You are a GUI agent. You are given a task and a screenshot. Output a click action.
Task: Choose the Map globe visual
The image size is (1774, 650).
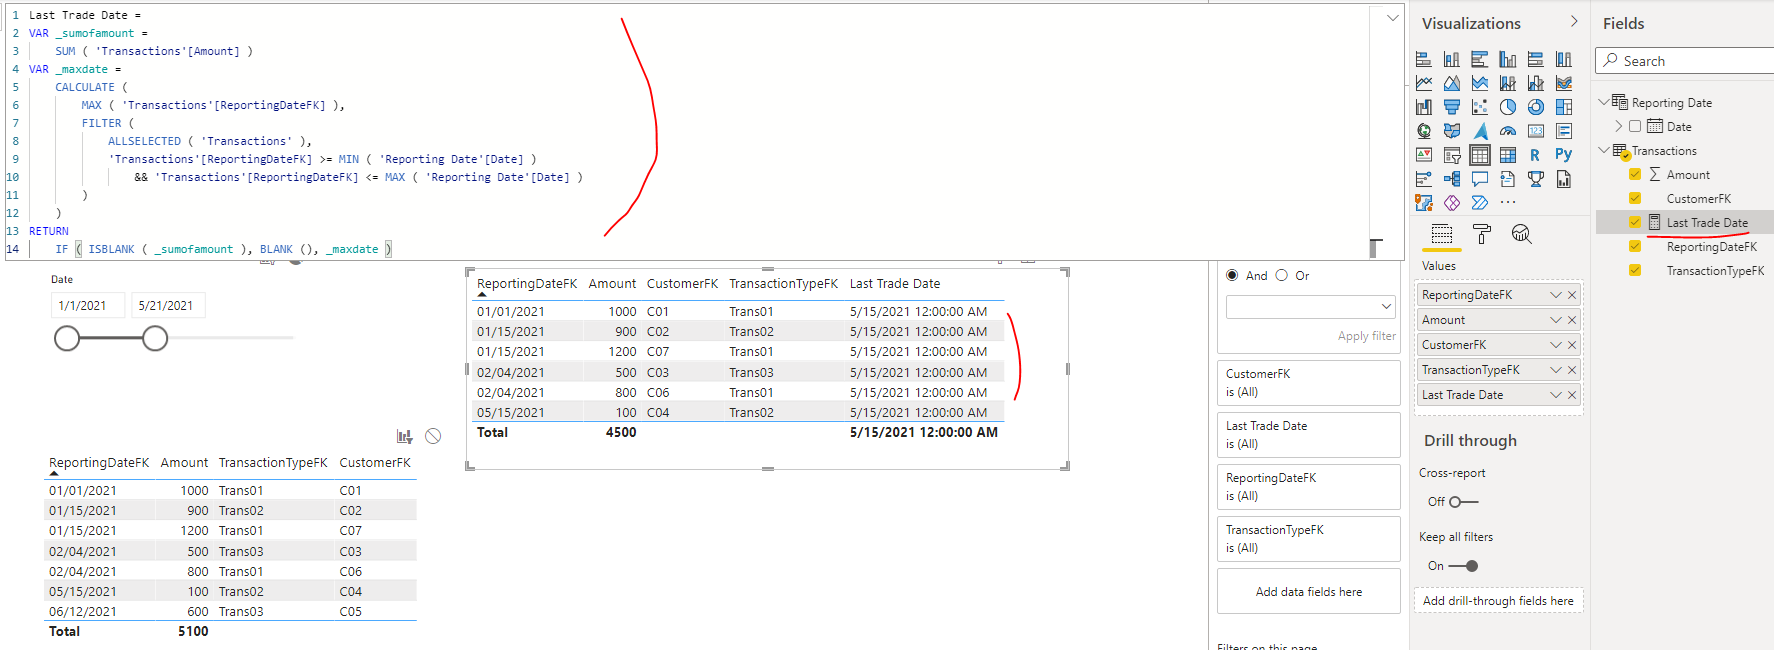(1424, 131)
